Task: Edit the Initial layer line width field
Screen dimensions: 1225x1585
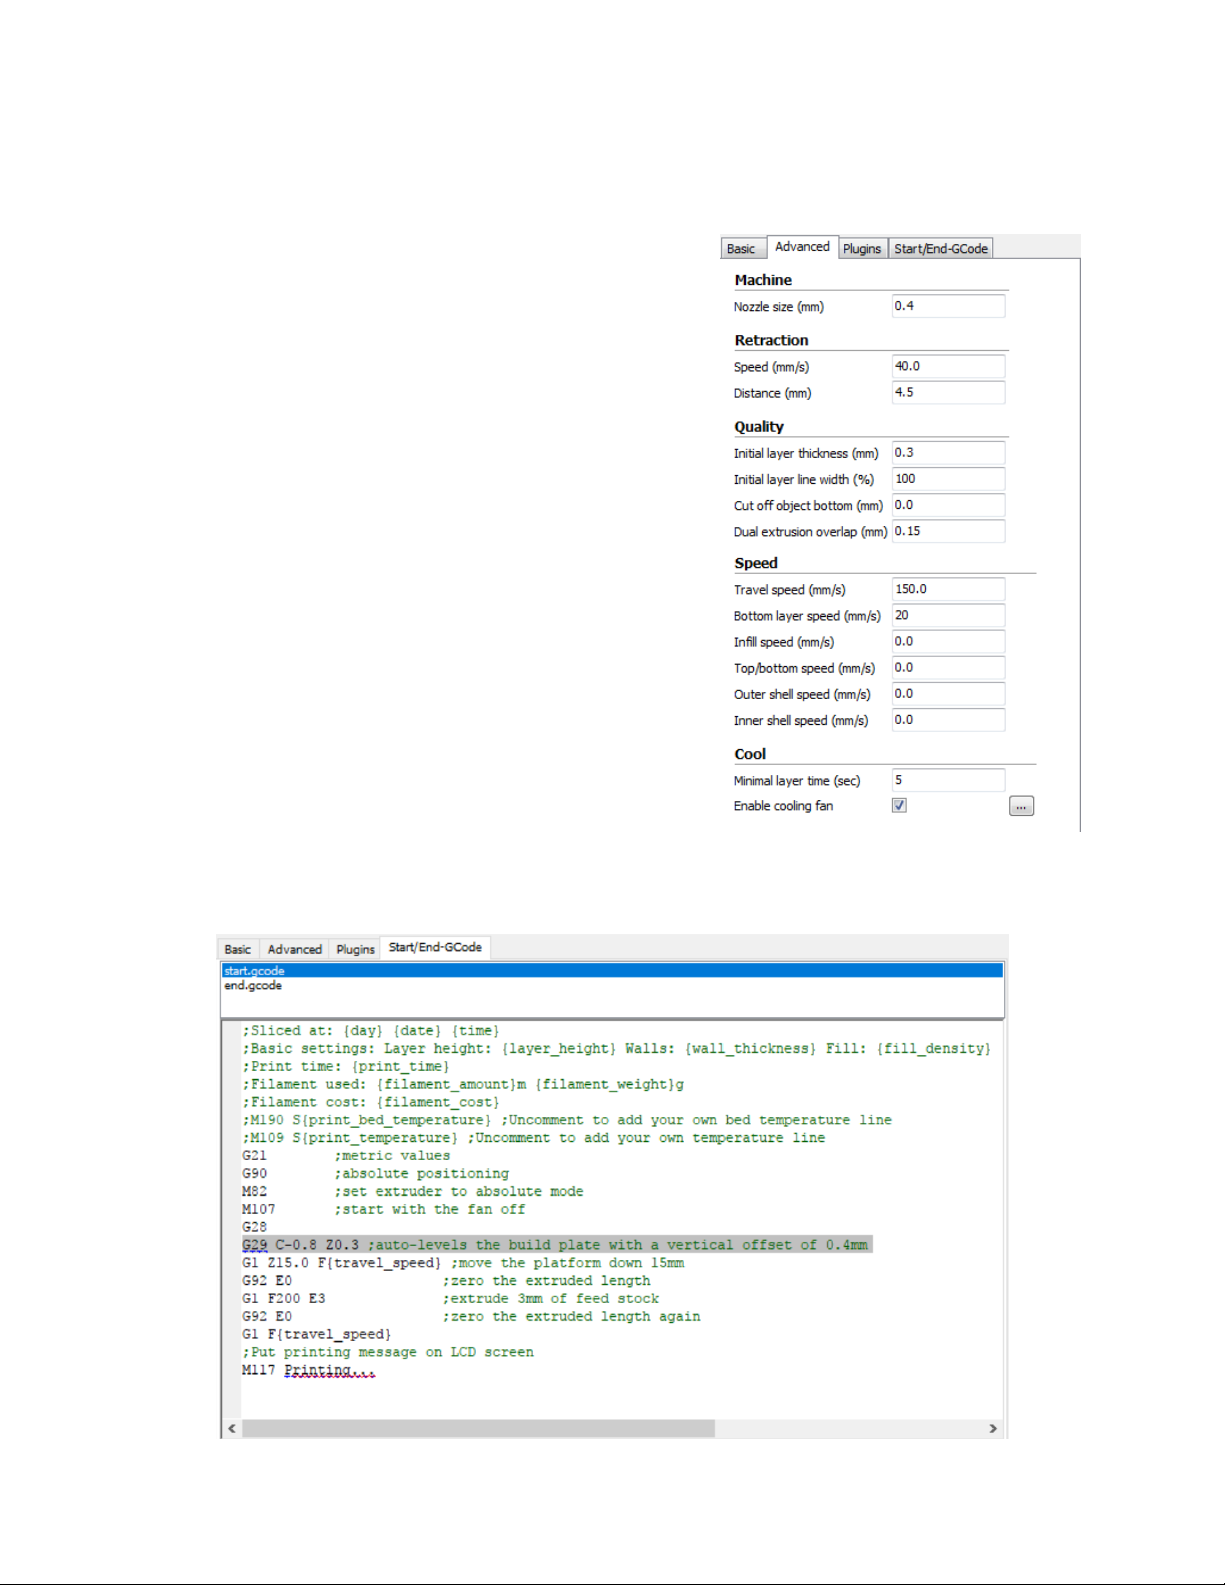Action: coord(948,479)
